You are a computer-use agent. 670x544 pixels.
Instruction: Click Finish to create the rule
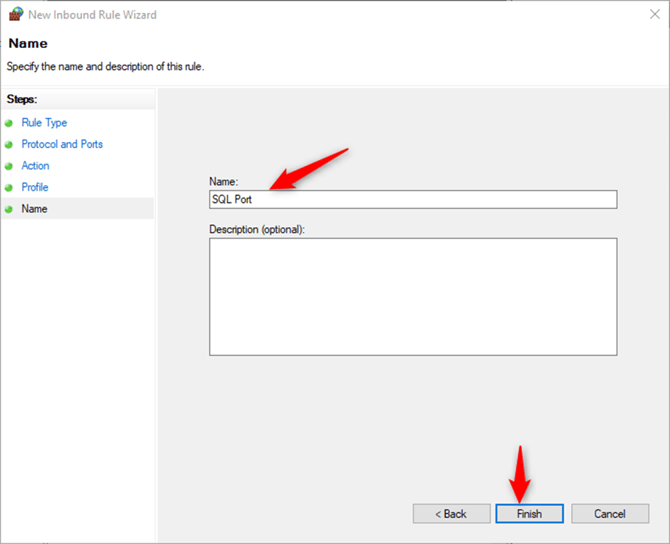[529, 513]
